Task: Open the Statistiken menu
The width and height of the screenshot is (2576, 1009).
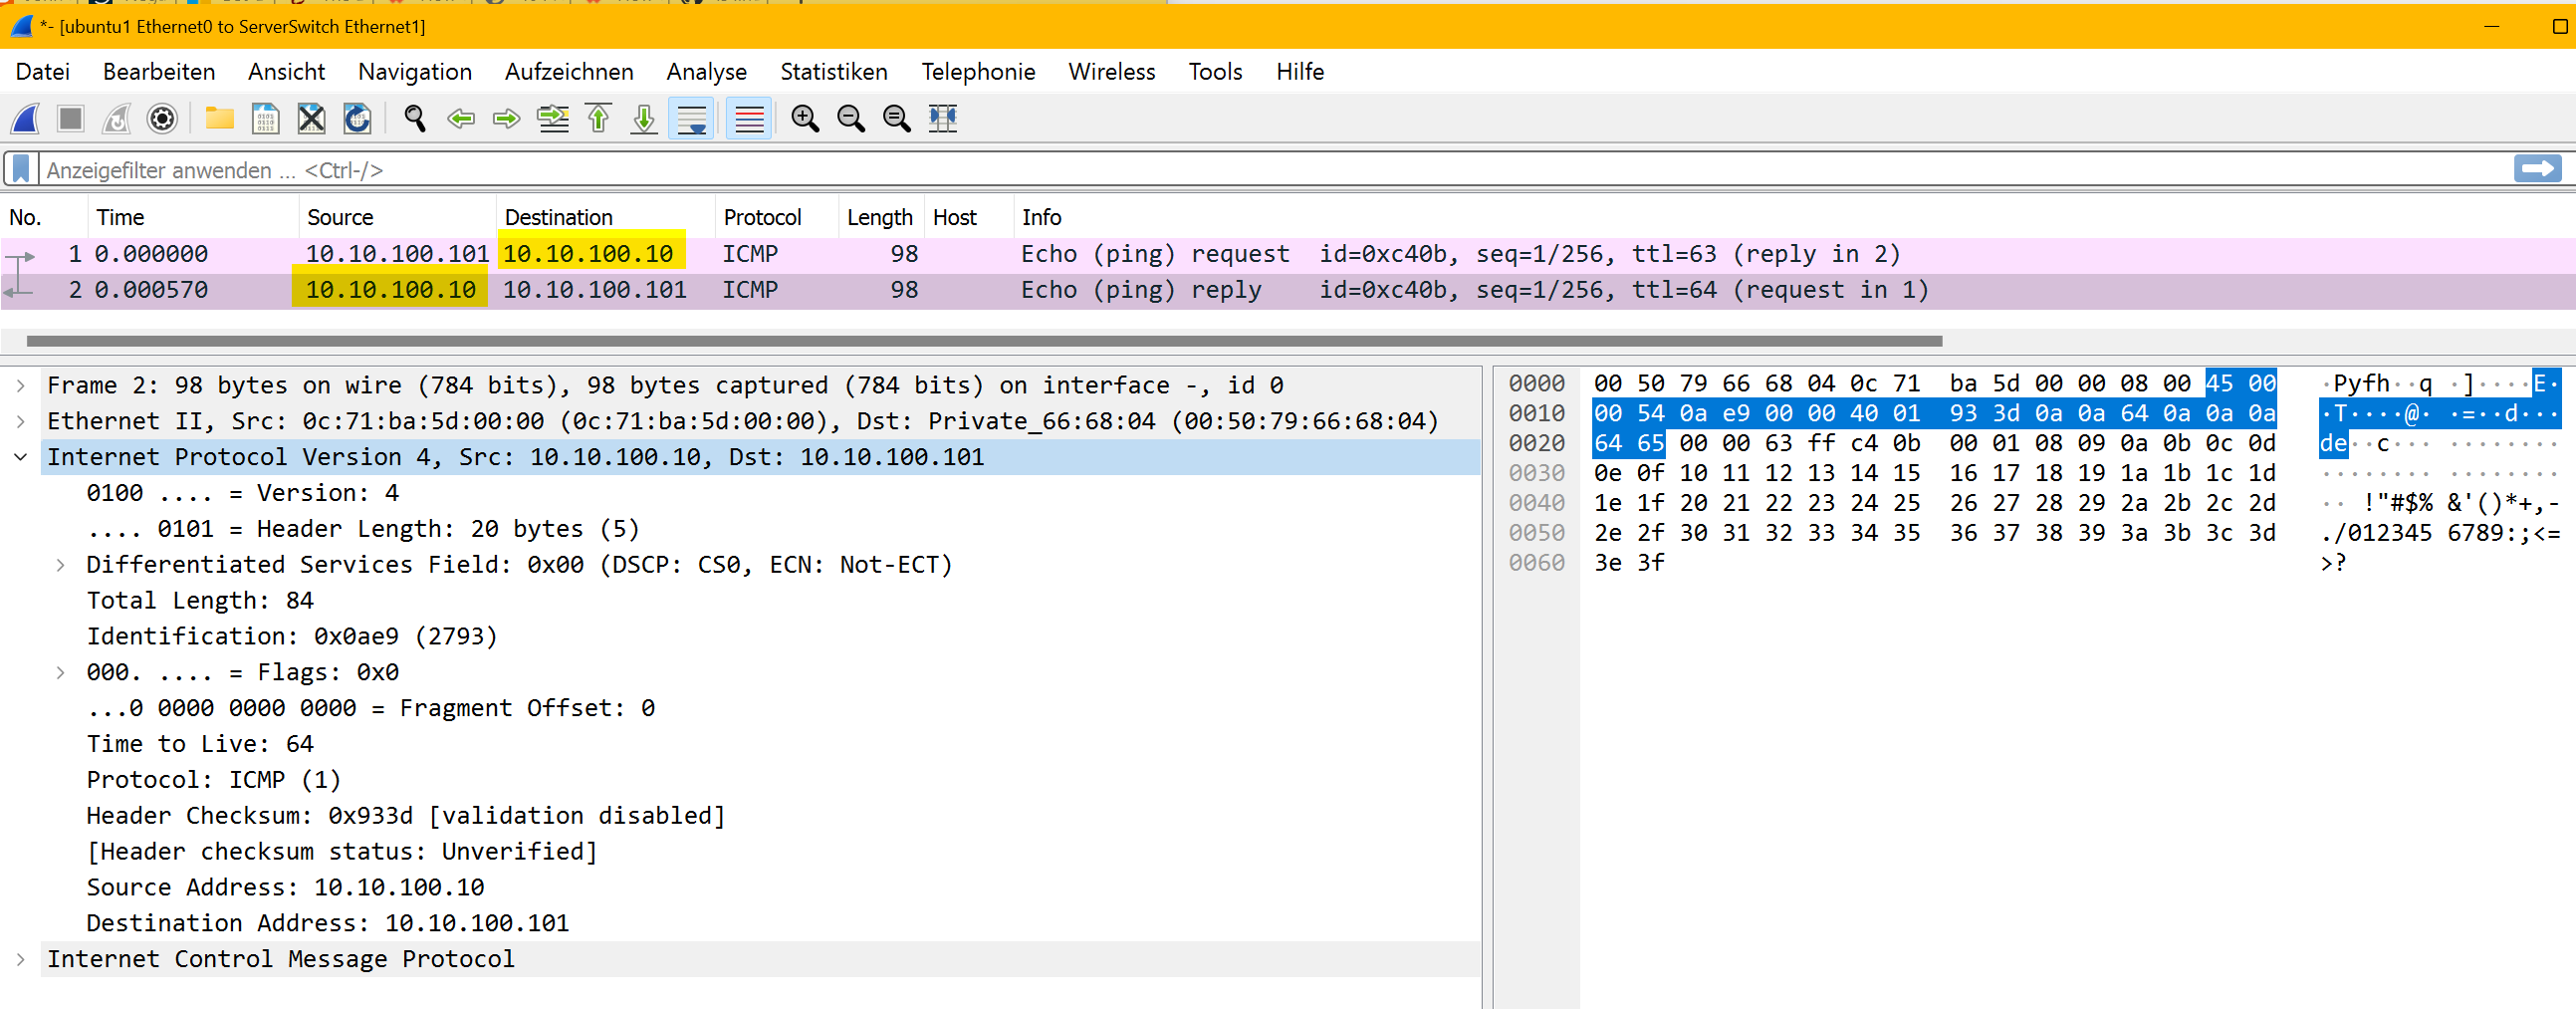Action: tap(833, 72)
